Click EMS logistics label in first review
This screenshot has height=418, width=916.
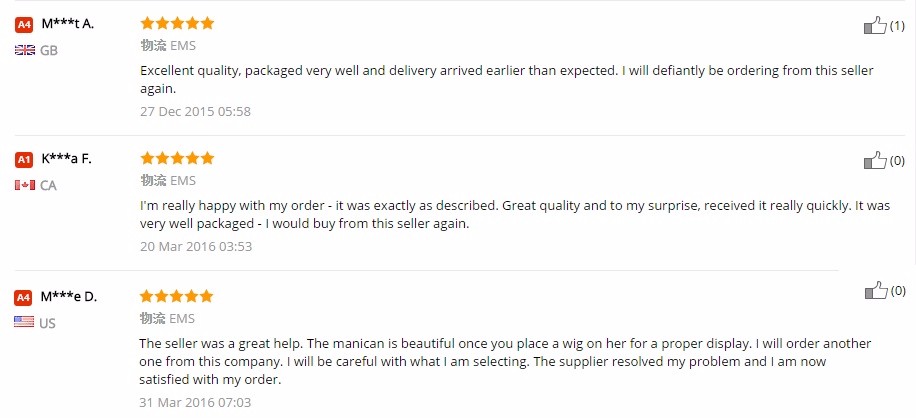point(183,45)
